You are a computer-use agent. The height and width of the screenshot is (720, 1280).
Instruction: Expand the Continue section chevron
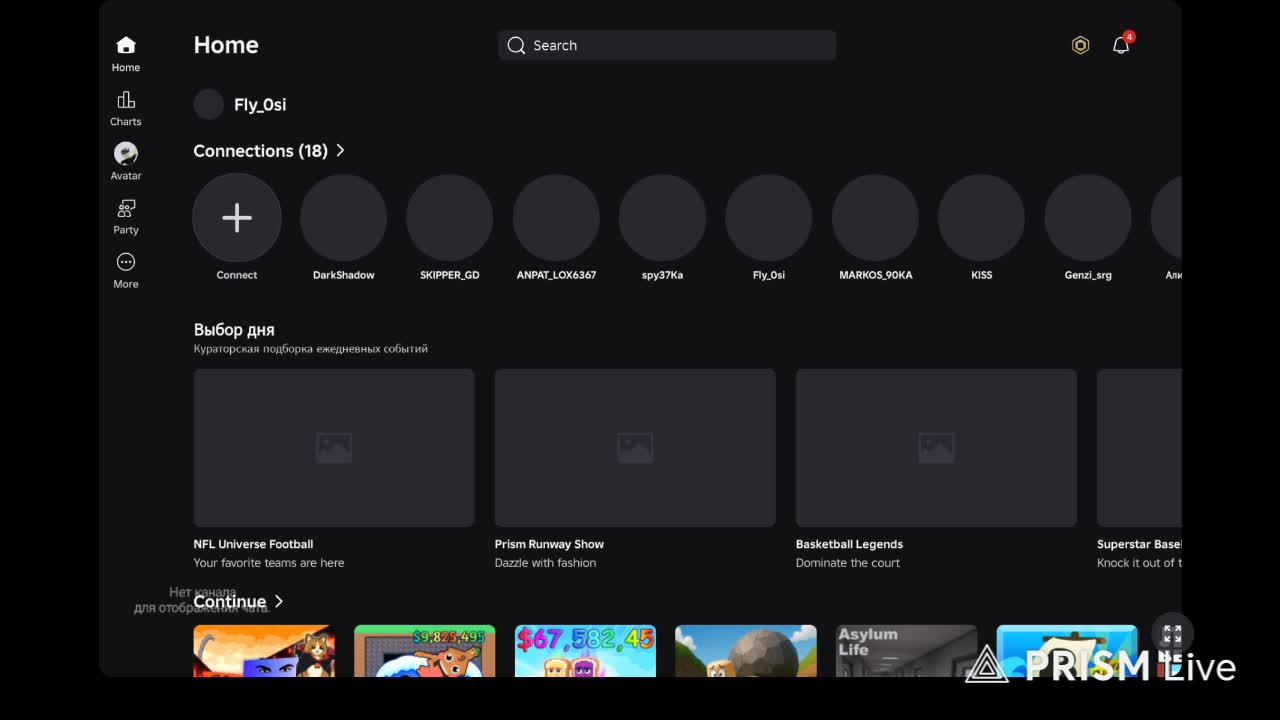(x=279, y=601)
